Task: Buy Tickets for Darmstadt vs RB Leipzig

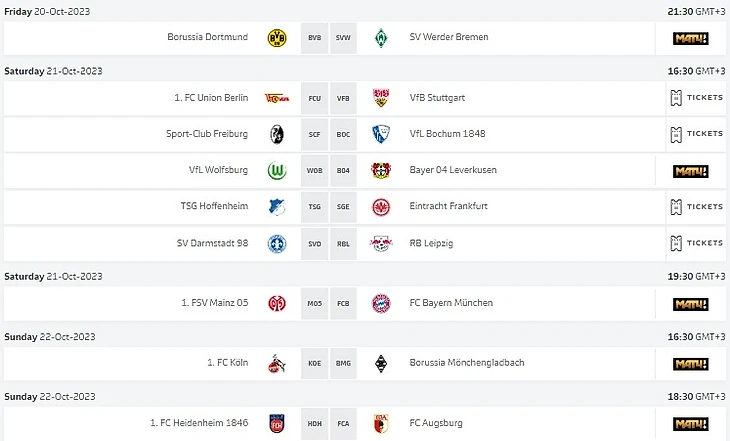Action: pos(695,243)
